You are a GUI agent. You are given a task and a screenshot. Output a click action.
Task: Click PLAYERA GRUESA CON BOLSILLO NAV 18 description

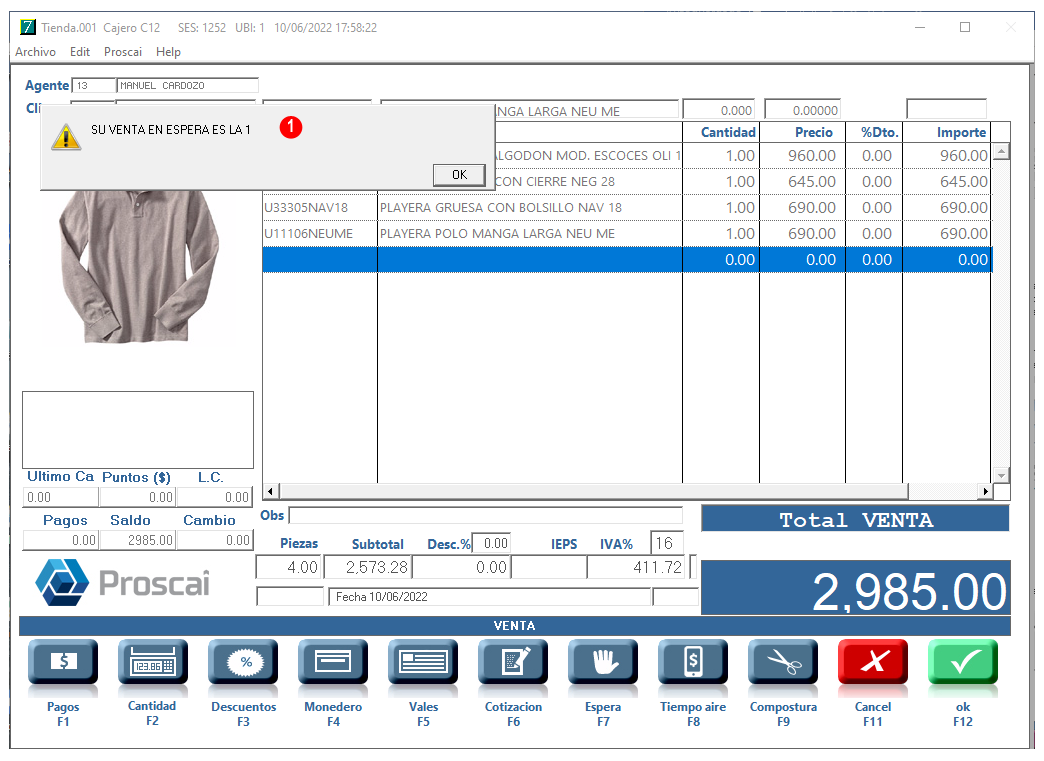pyautogui.click(x=501, y=208)
